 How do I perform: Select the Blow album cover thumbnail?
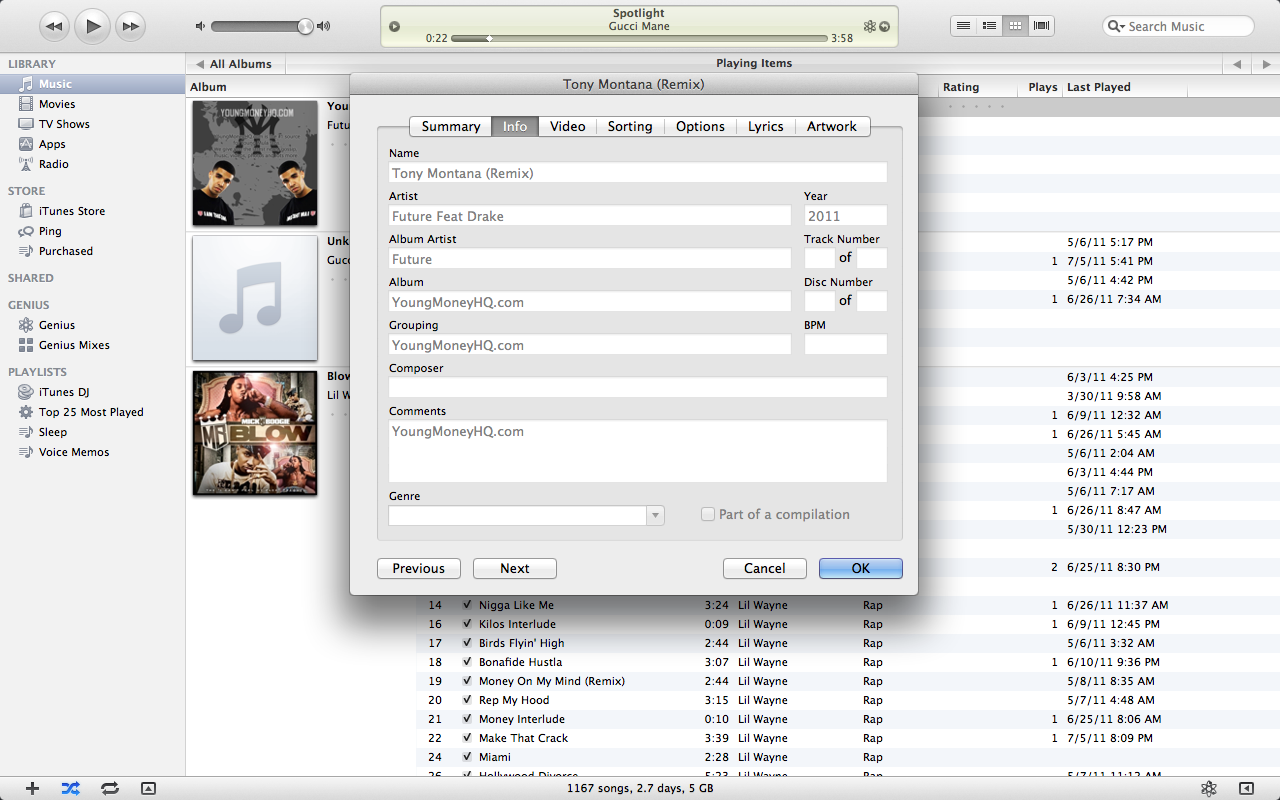[x=255, y=433]
